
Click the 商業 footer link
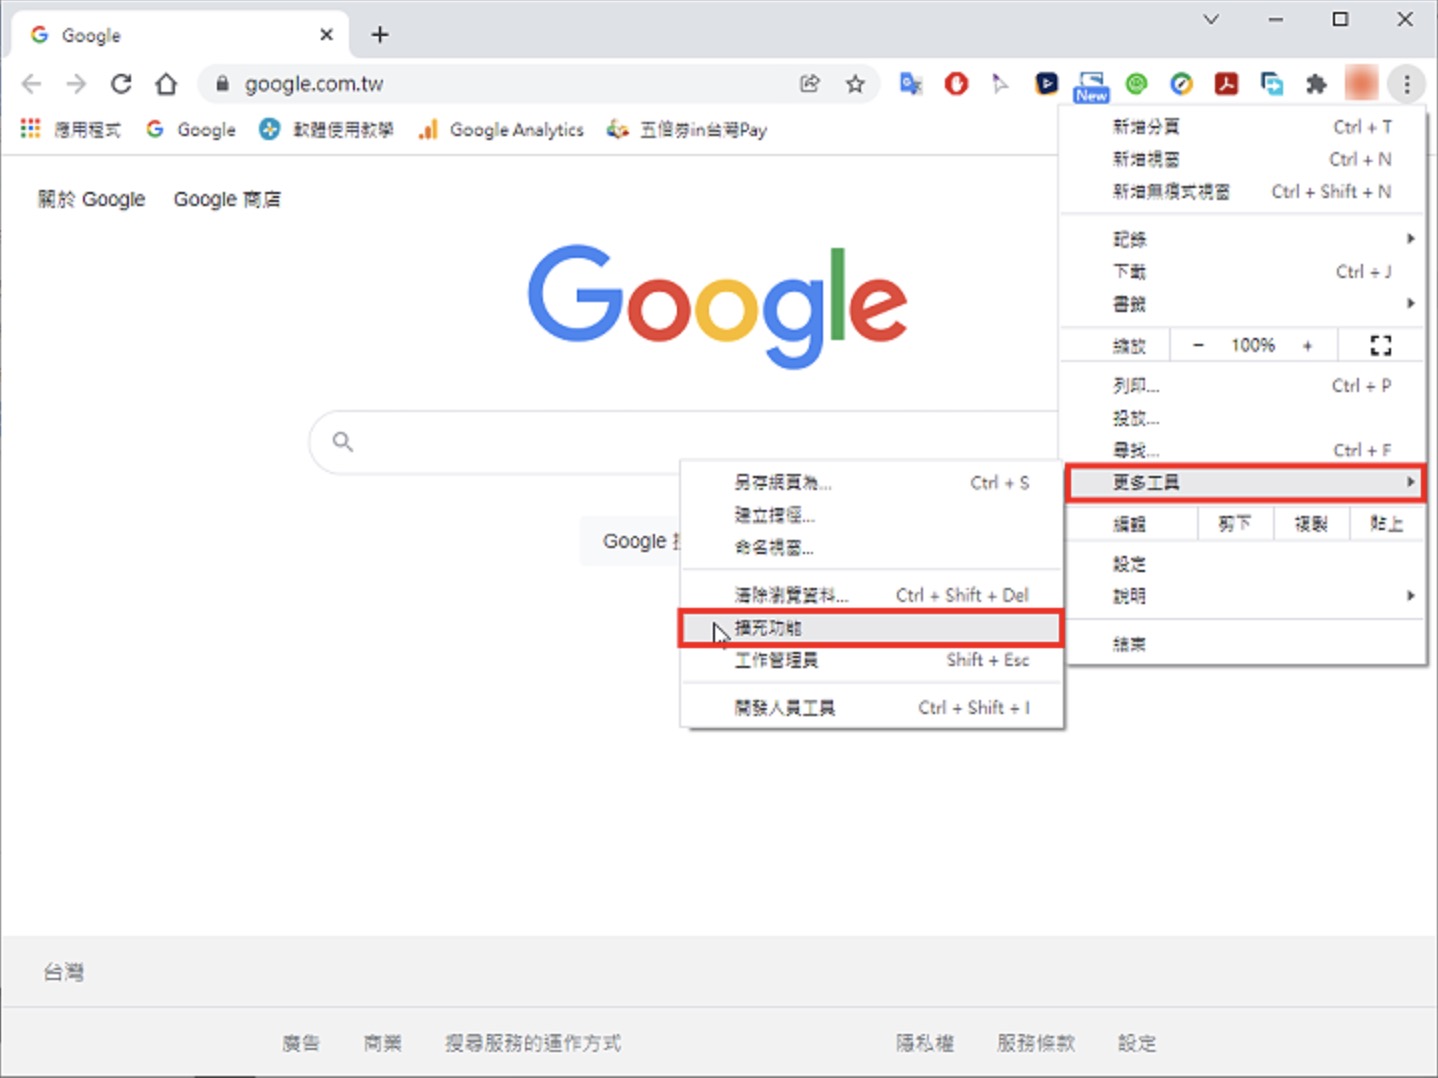(383, 1043)
